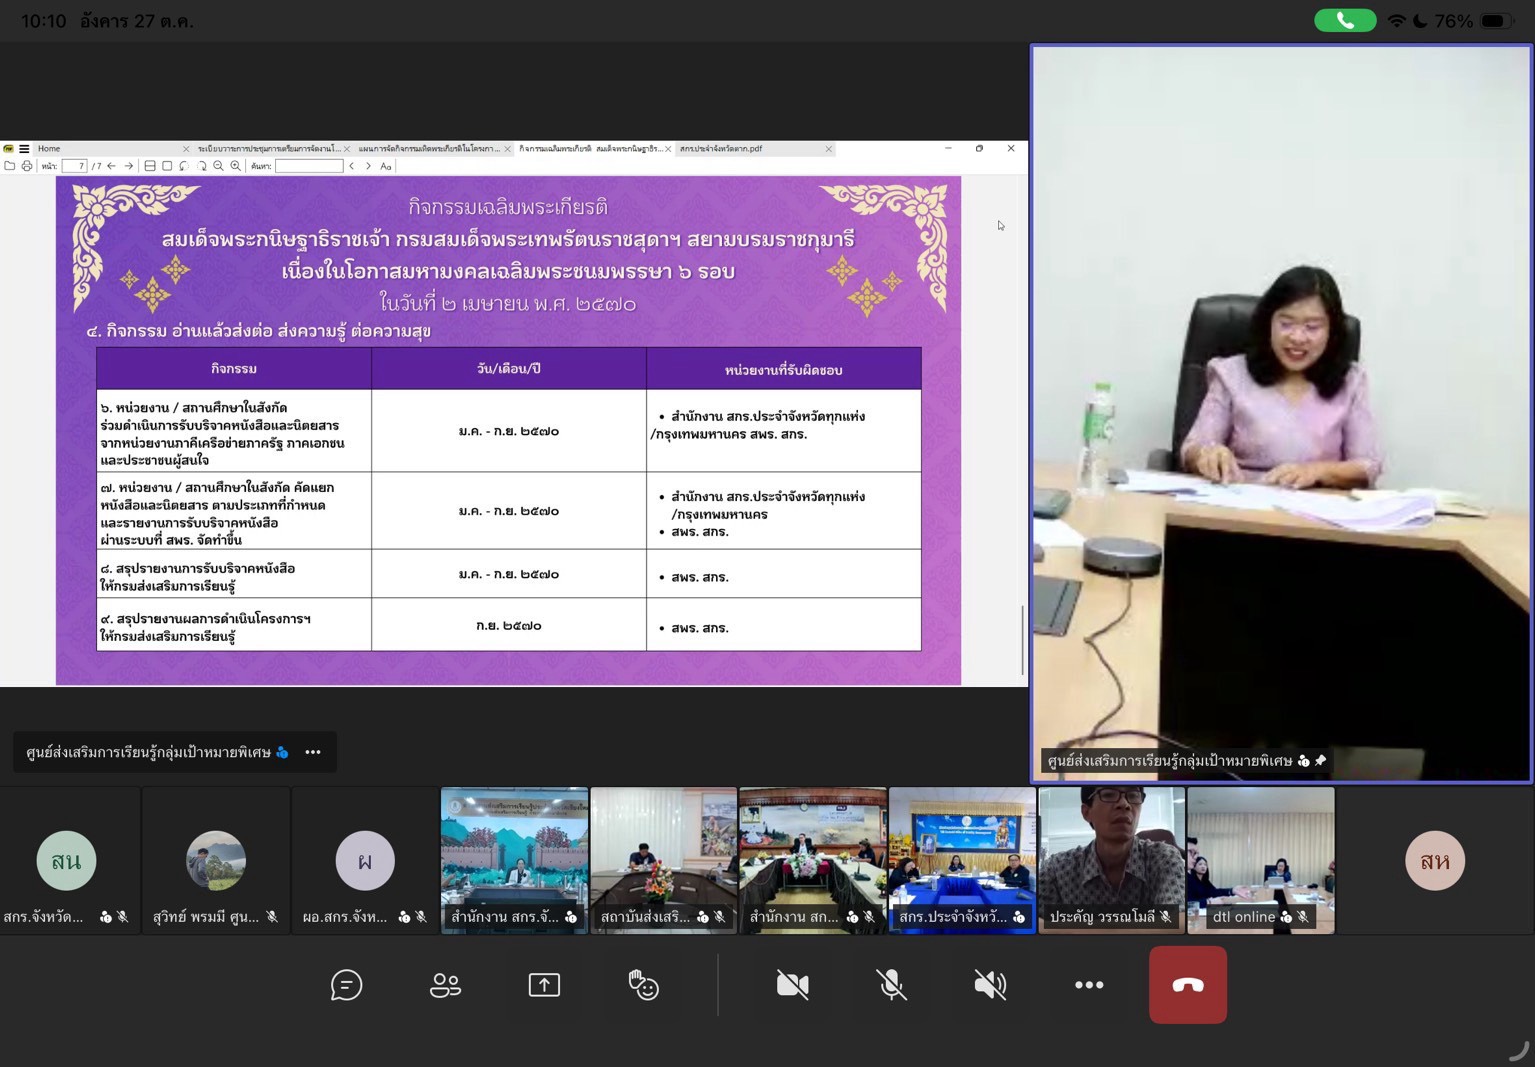Select the ผอ.สกร.จังห... participant tile
The height and width of the screenshot is (1067, 1535).
(365, 860)
